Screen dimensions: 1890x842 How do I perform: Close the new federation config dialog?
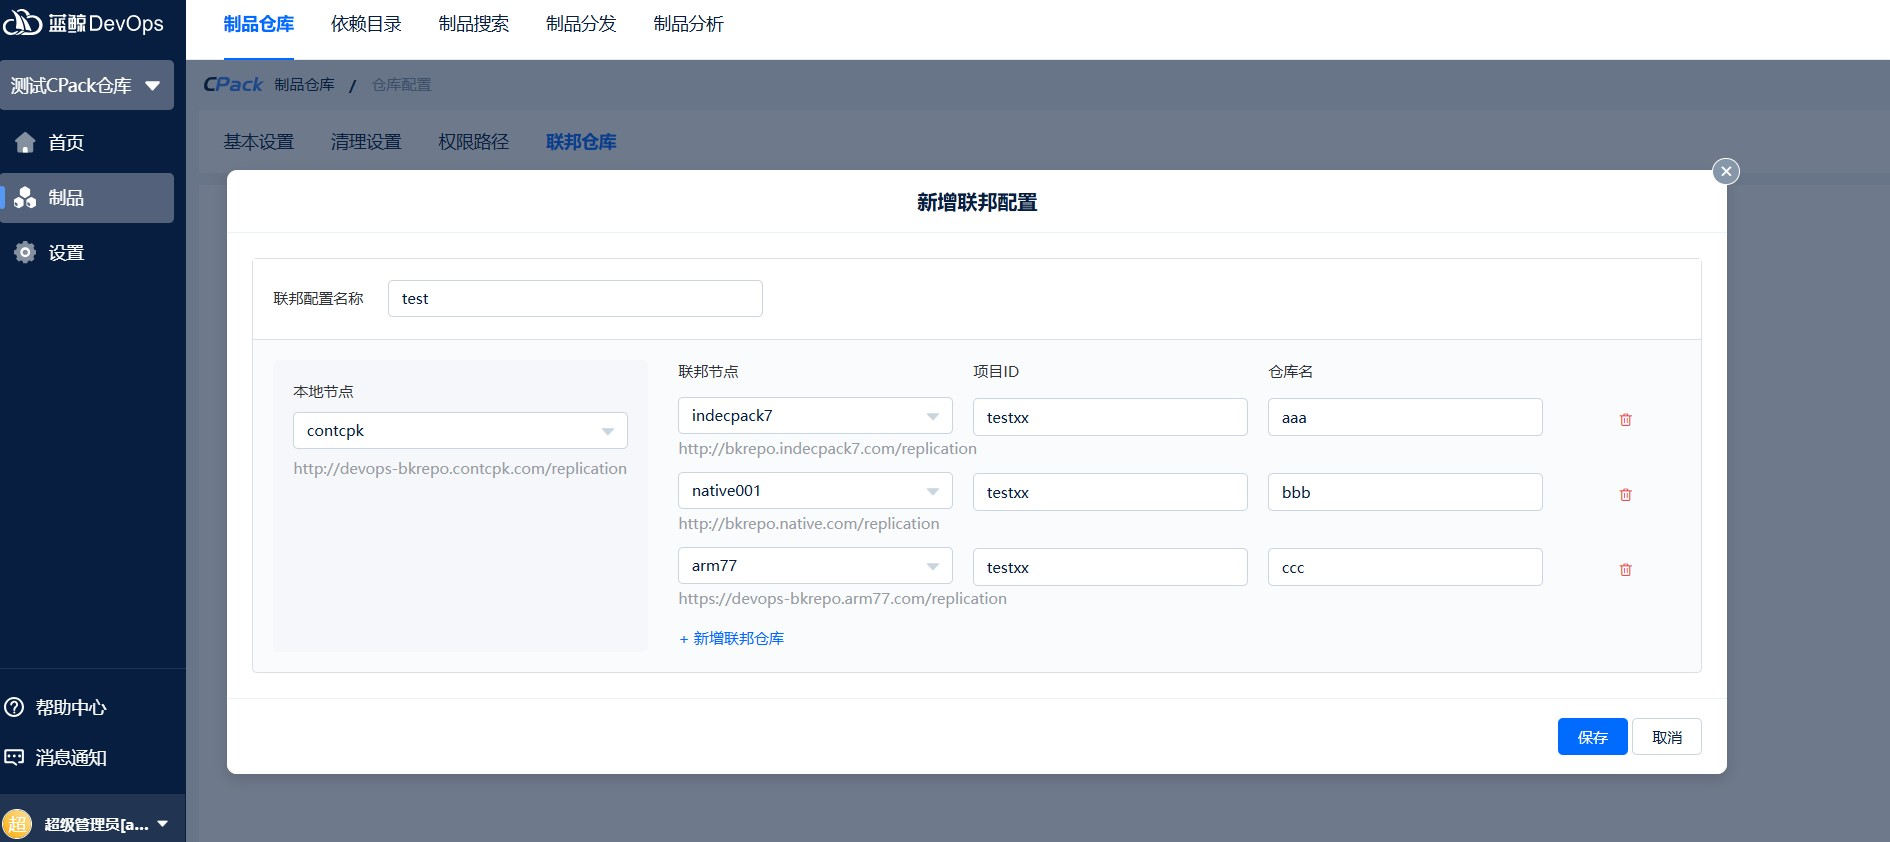tap(1725, 171)
